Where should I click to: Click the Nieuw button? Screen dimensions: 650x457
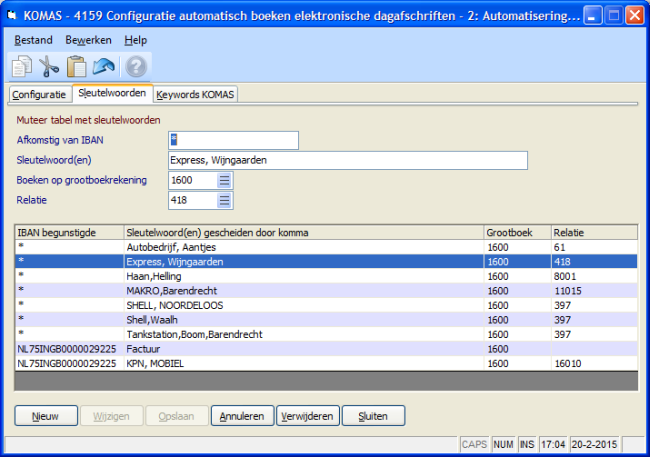pyautogui.click(x=46, y=416)
